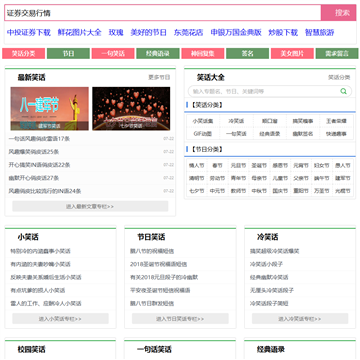
Task: Open article 幽默开心俏皮话27条
Action: [x=34, y=178]
